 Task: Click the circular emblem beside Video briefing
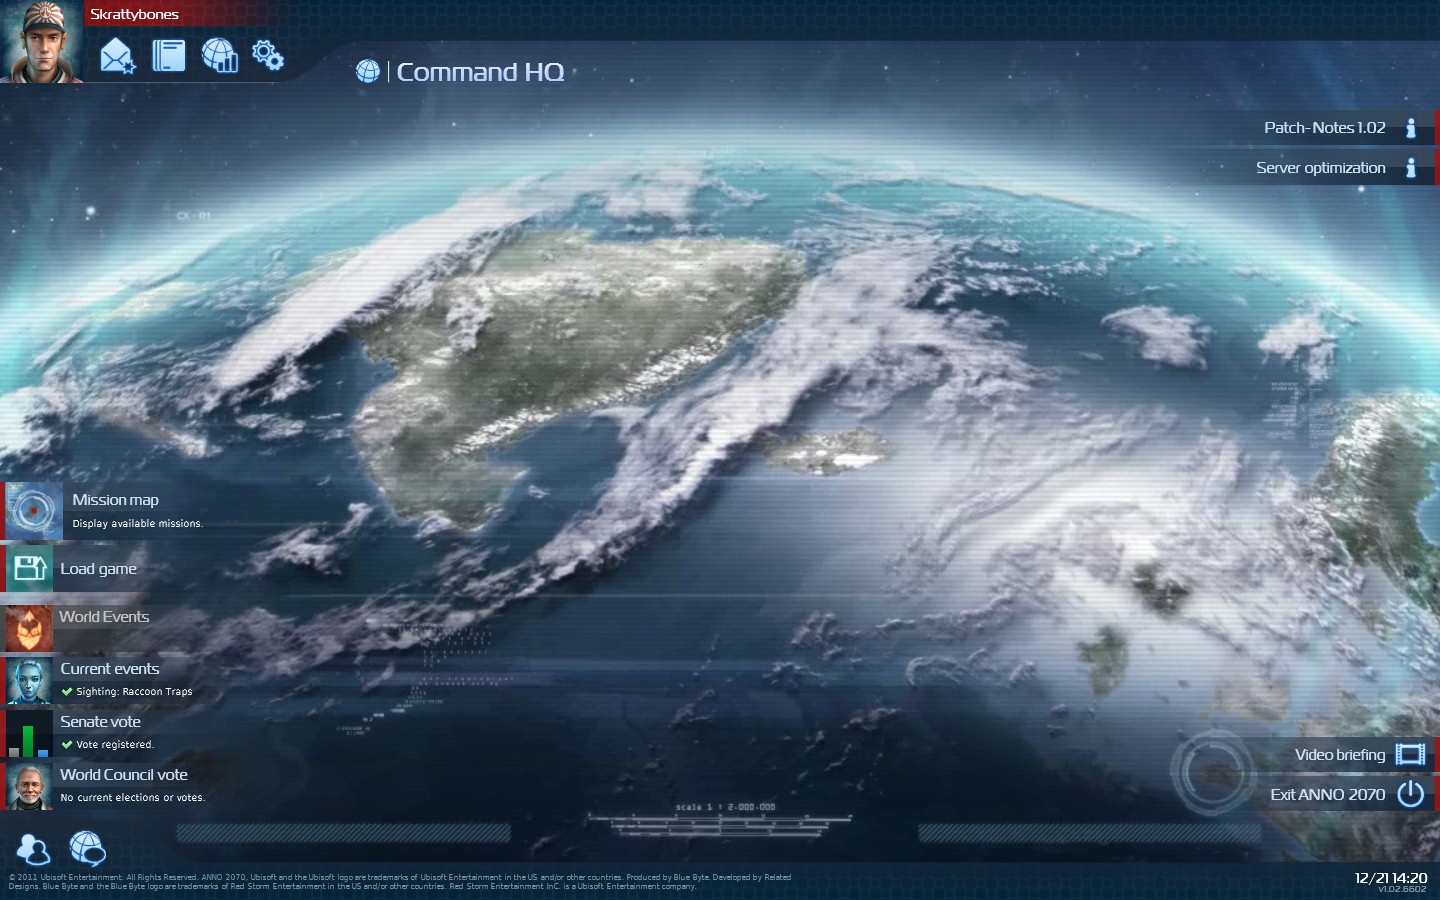(1213, 772)
